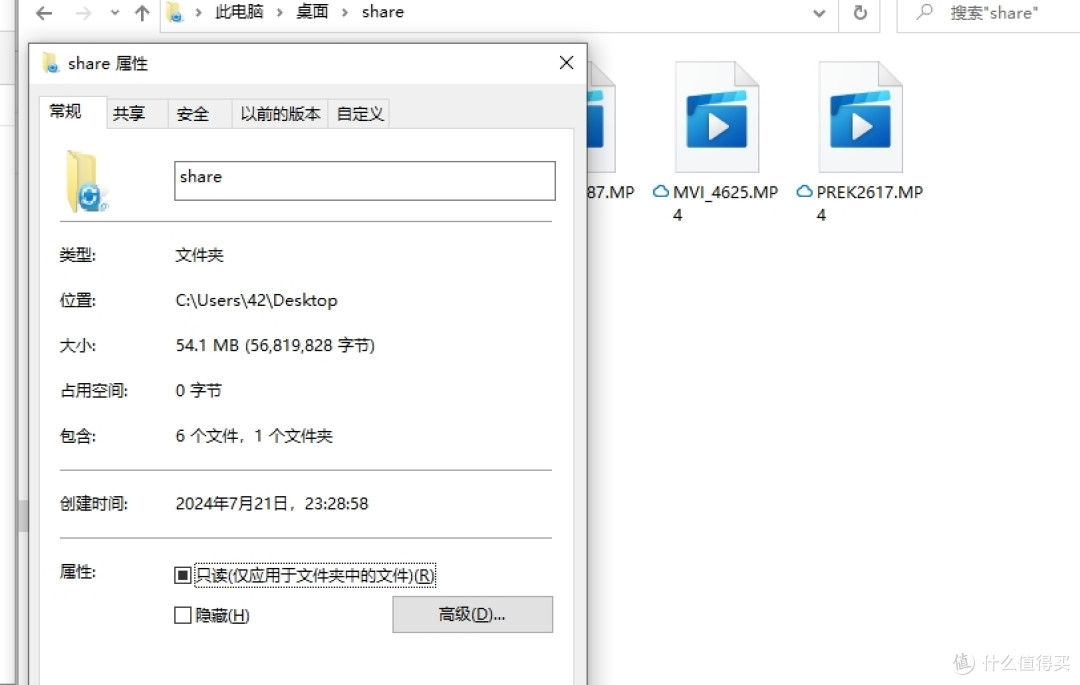Click 6 个文件，1 个文件夹 text
Image resolution: width=1080 pixels, height=685 pixels.
click(253, 436)
